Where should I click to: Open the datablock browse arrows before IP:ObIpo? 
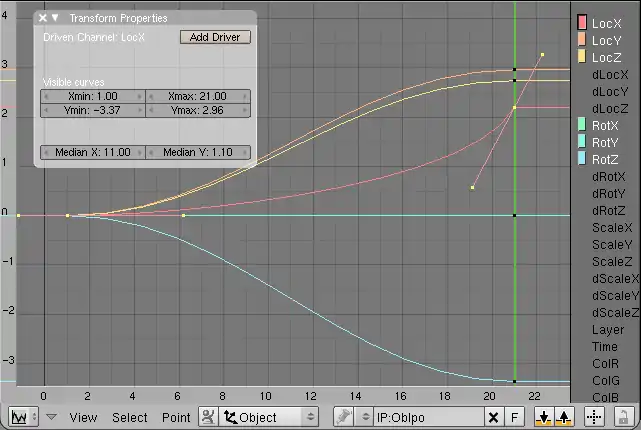365,417
